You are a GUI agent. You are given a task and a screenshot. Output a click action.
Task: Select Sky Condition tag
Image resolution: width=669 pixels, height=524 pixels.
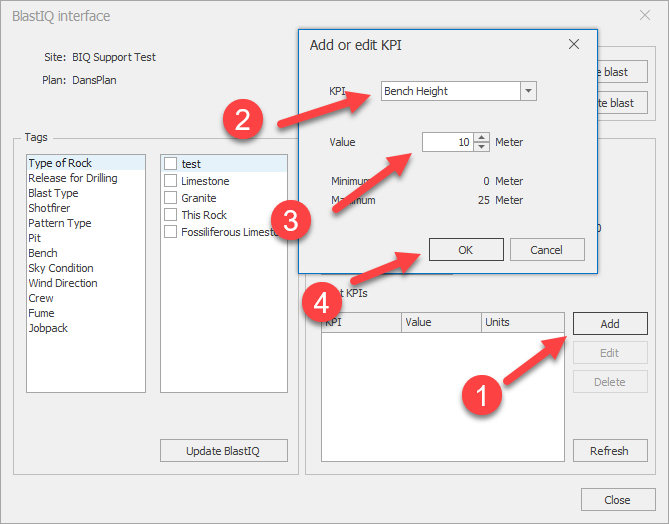click(x=86, y=268)
